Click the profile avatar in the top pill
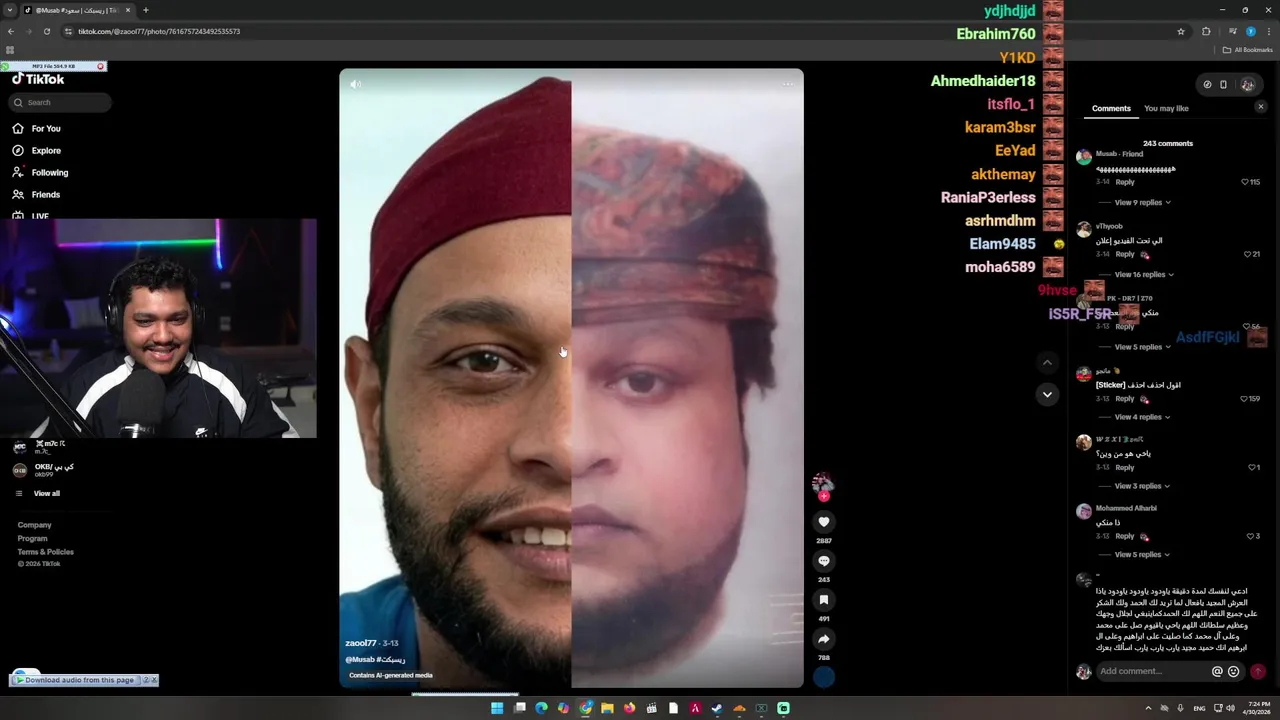Viewport: 1280px width, 720px height. tap(1247, 85)
